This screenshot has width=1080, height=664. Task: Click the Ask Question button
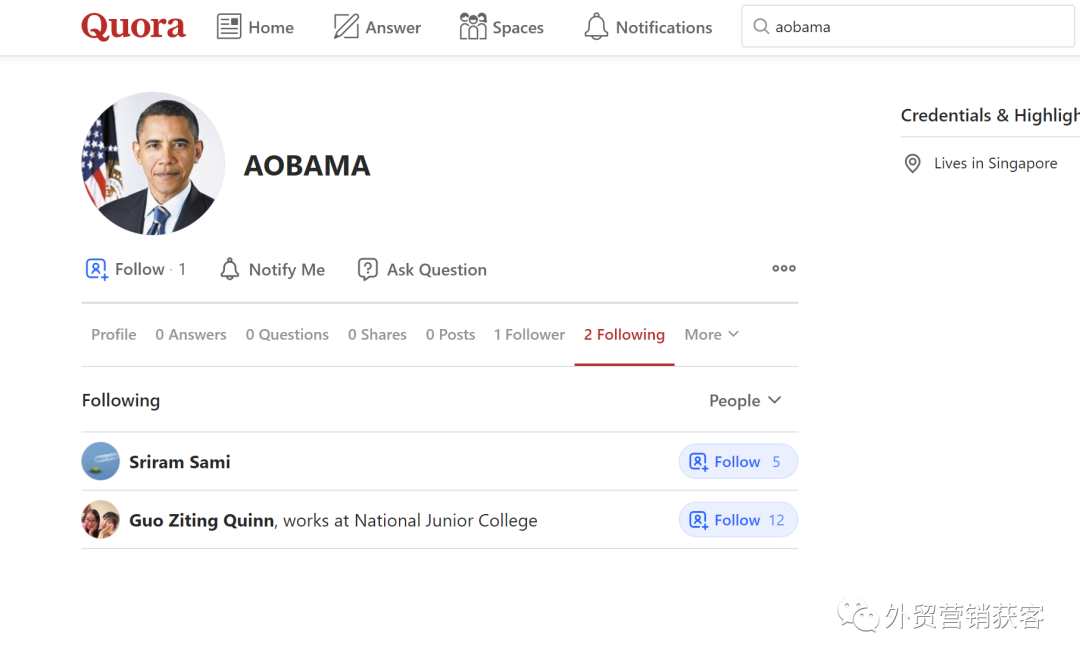point(422,269)
